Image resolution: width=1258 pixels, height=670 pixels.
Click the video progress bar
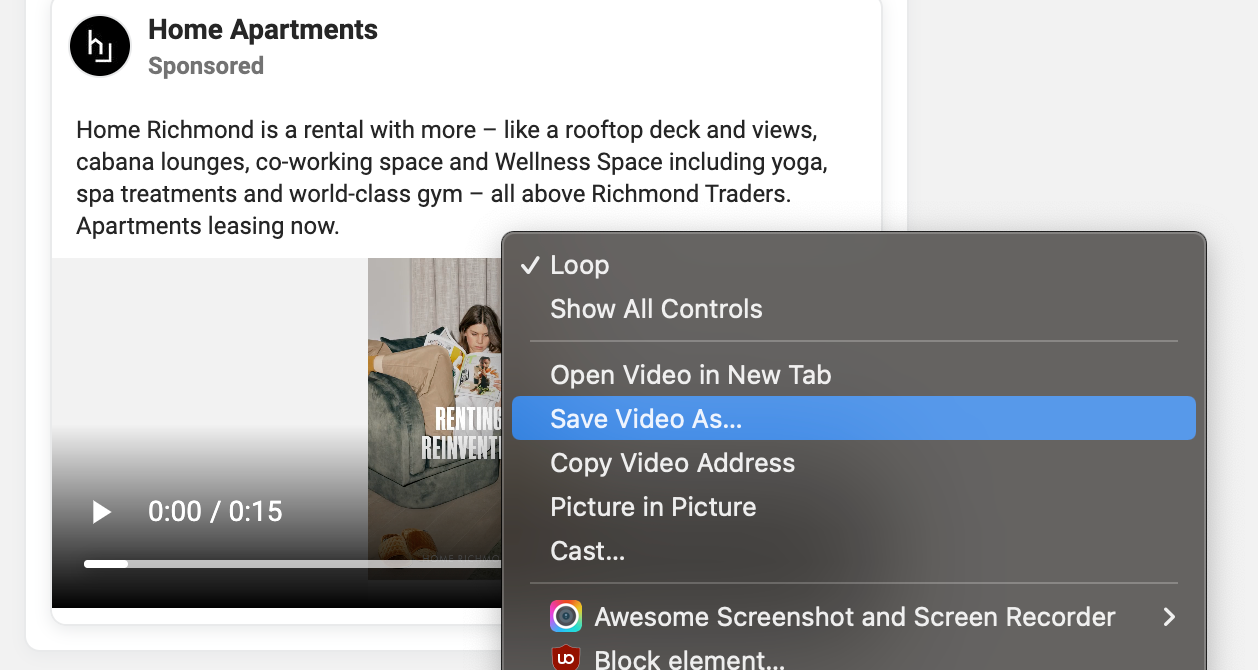[x=290, y=564]
